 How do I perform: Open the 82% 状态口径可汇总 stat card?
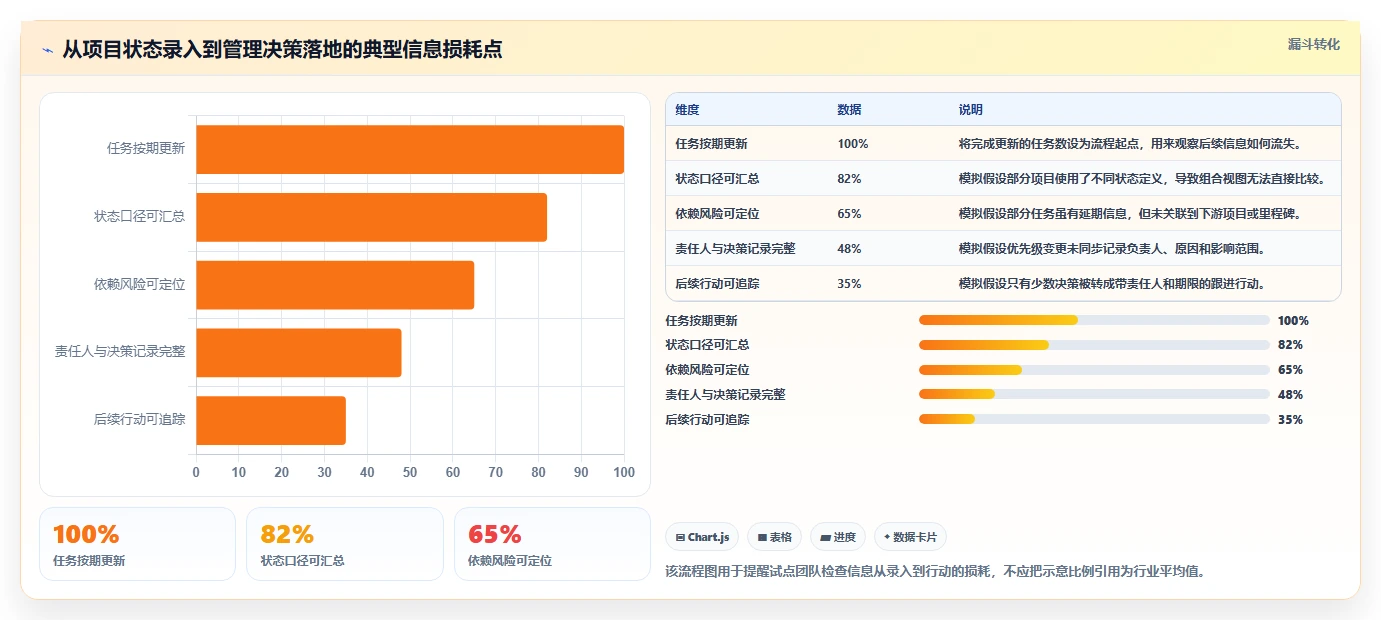345,544
